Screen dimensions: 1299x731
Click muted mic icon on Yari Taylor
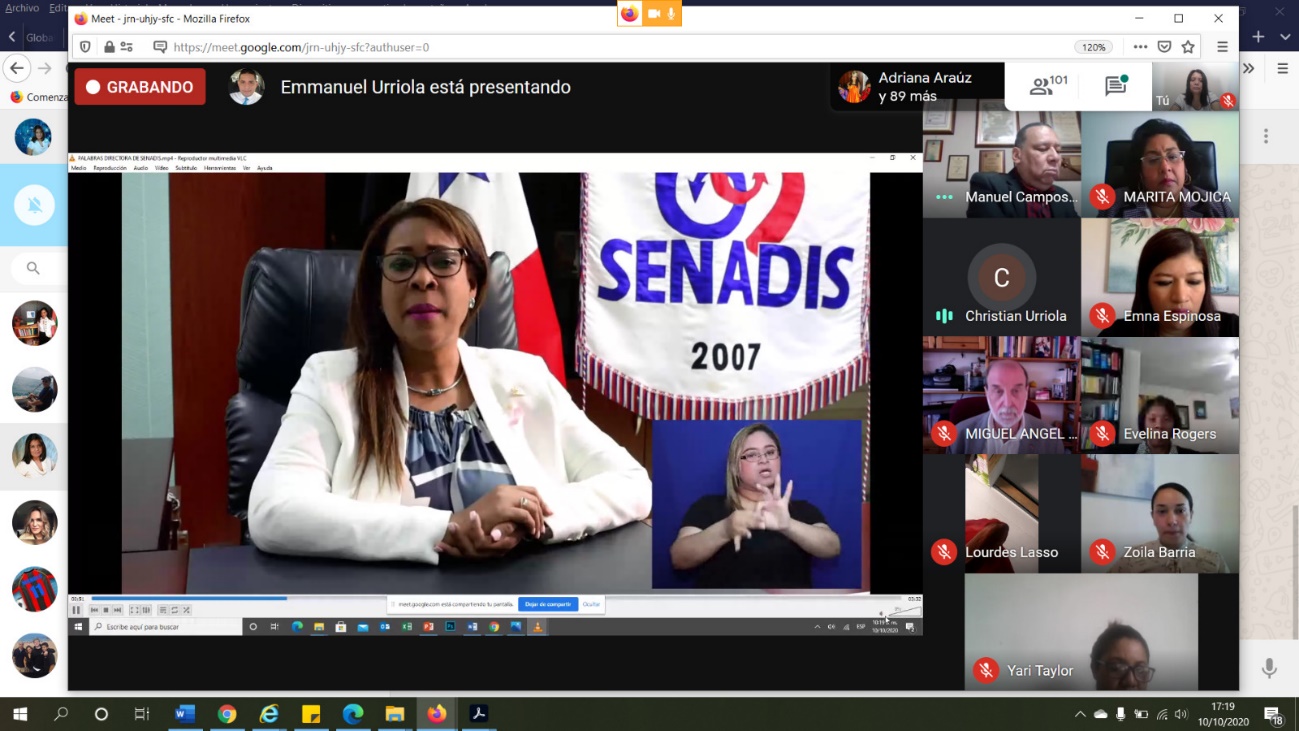point(986,671)
